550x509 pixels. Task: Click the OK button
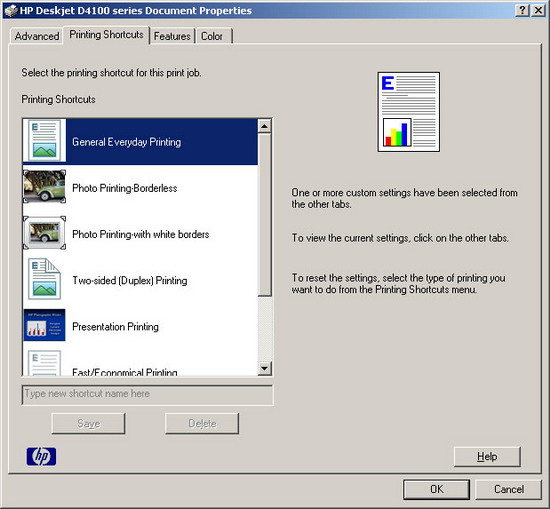(436, 489)
